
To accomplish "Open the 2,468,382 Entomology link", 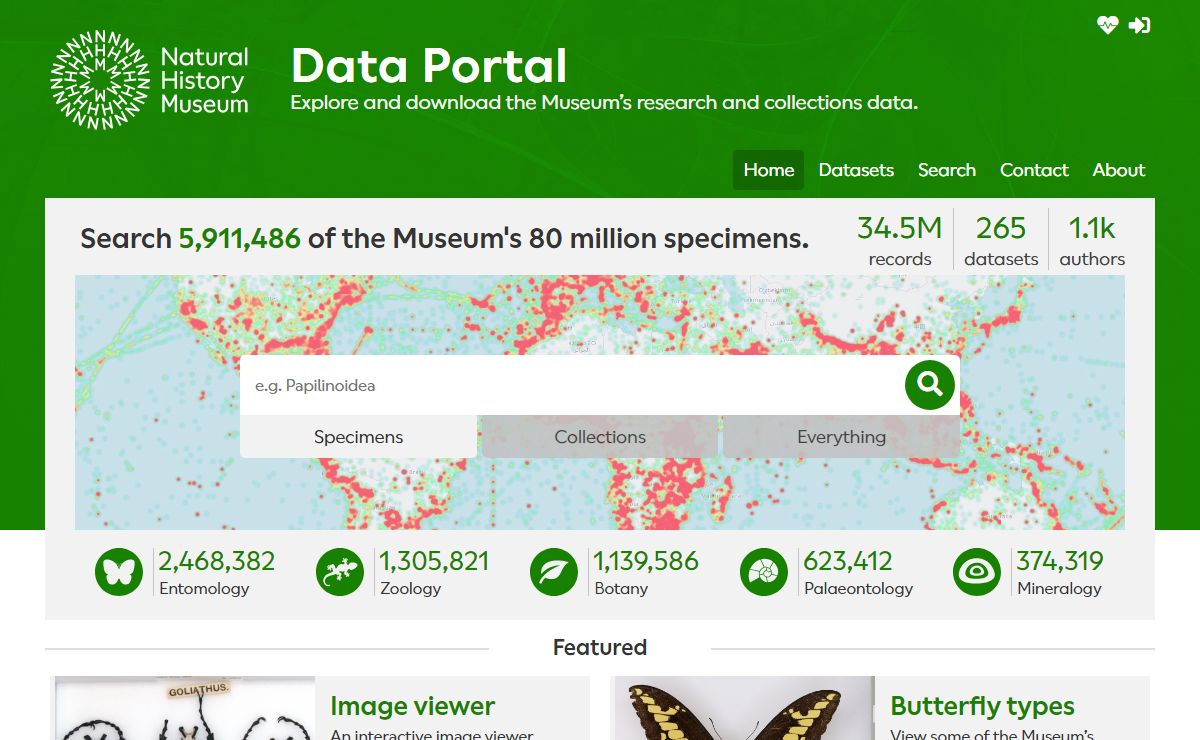I will 216,573.
